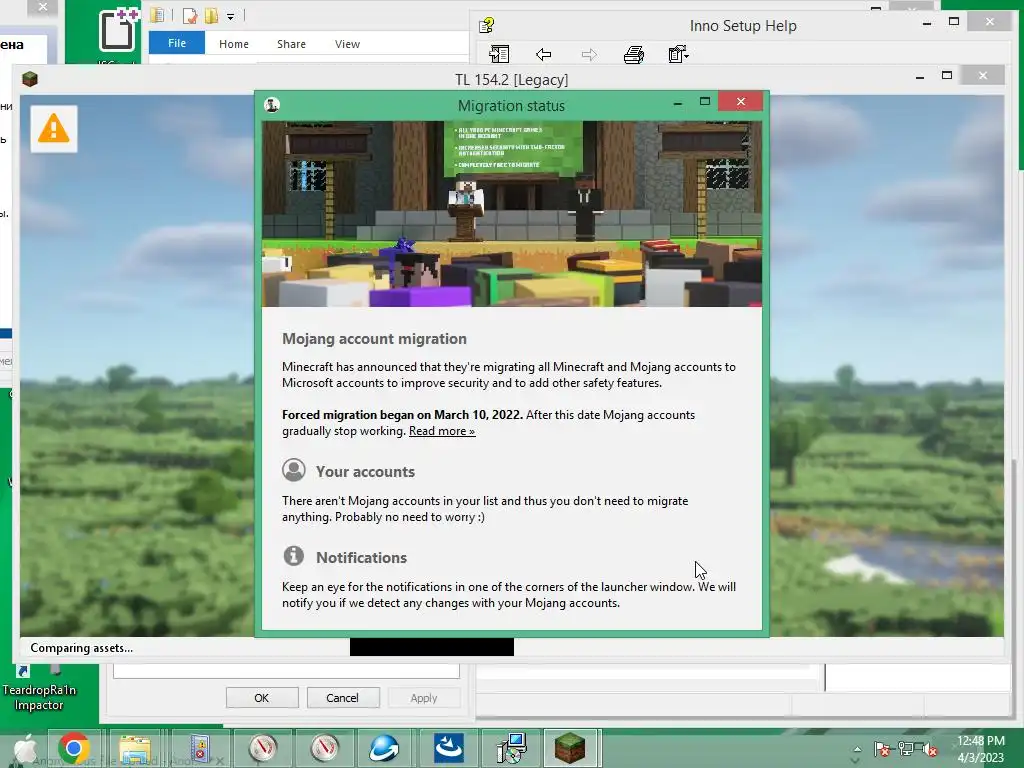Image resolution: width=1024 pixels, height=768 pixels.
Task: Click the Comparing assets status text
Action: 82,648
